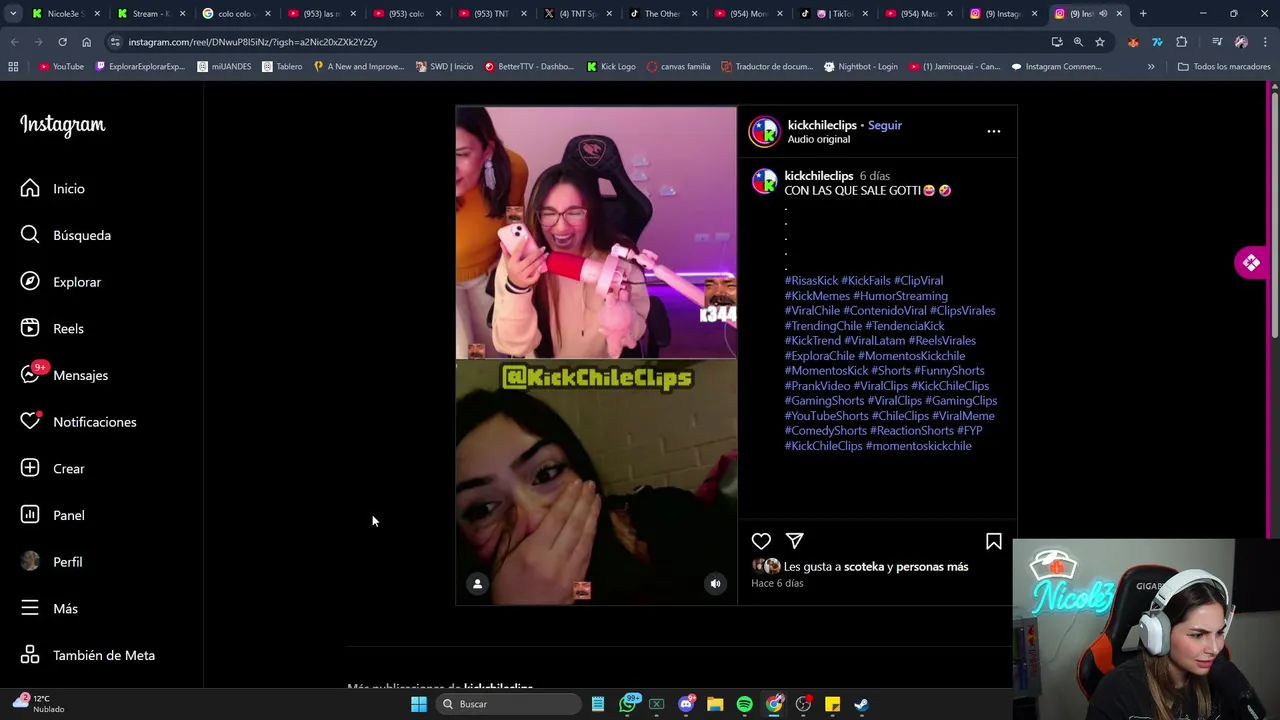The image size is (1280, 720).
Task: Open a new browser tab
Action: [1143, 14]
